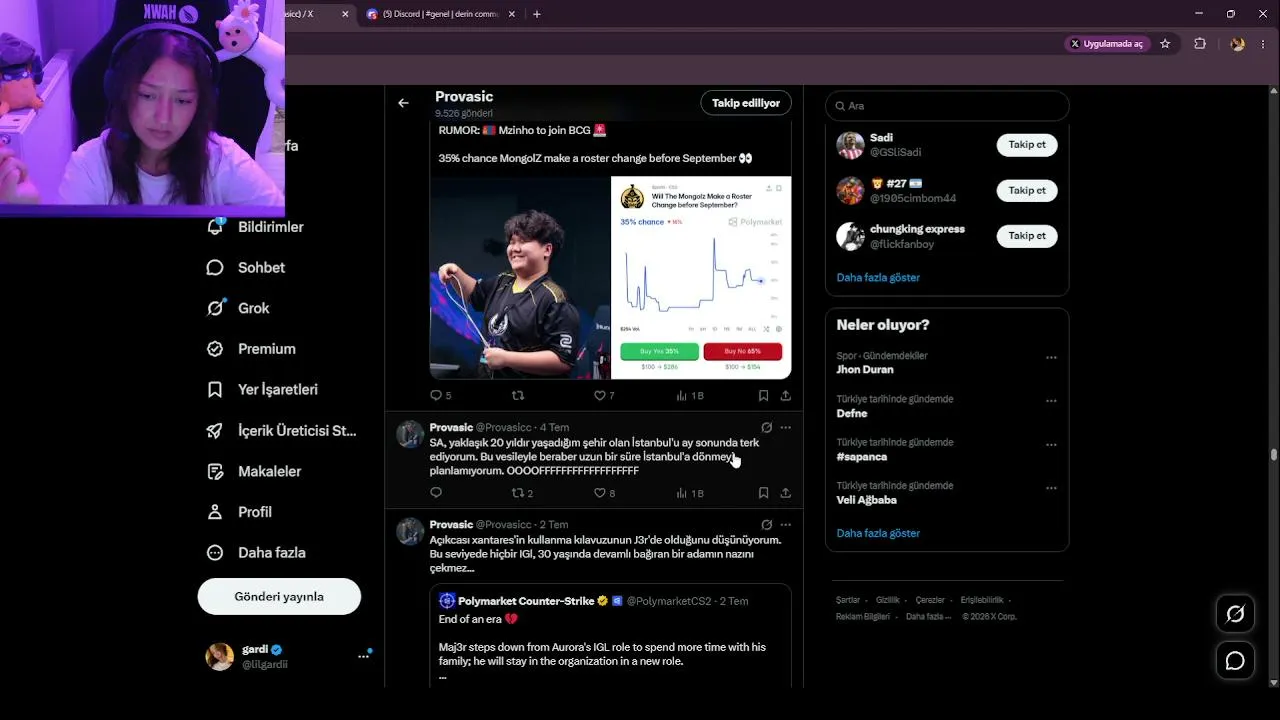
Task: Open a new browser tab
Action: point(537,14)
